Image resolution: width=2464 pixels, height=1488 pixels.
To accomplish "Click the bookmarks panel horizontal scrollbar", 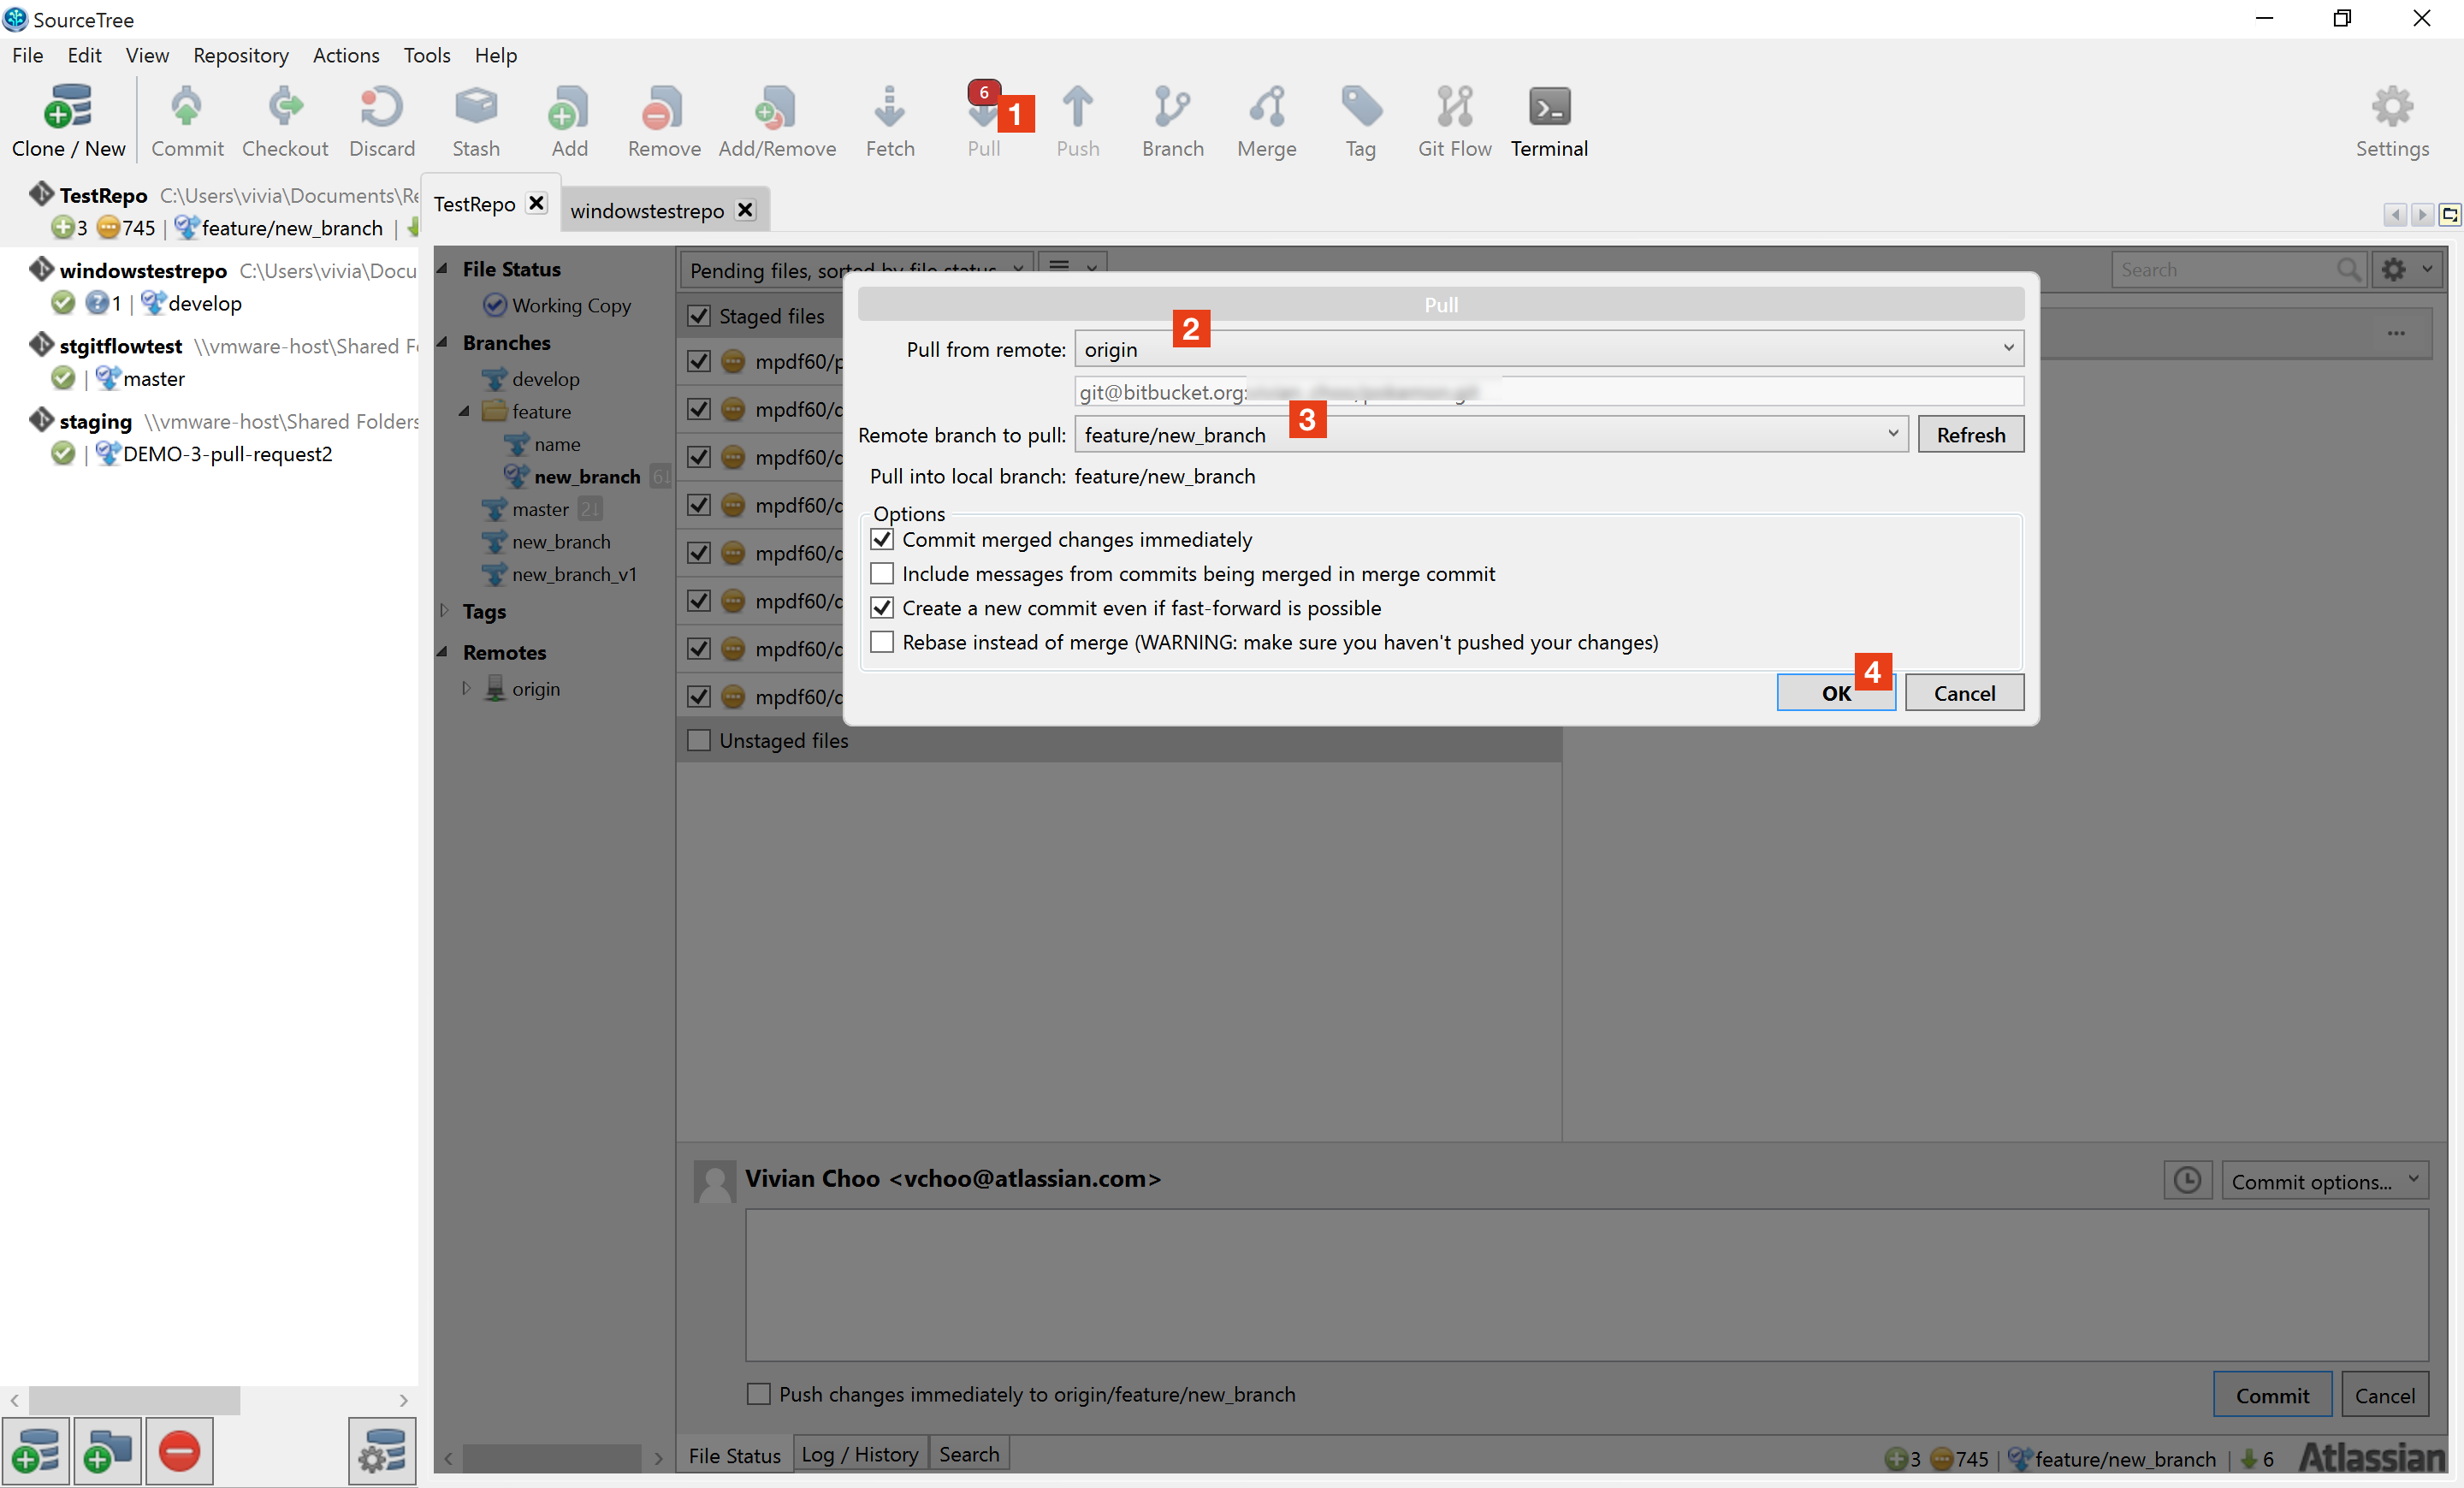I will pyautogui.click(x=134, y=1400).
